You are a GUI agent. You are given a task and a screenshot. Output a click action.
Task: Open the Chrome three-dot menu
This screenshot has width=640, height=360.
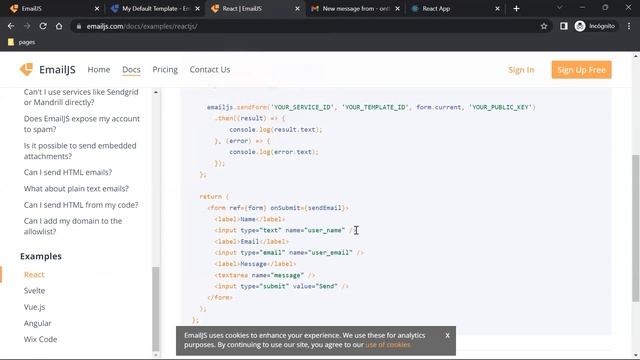pos(629,26)
